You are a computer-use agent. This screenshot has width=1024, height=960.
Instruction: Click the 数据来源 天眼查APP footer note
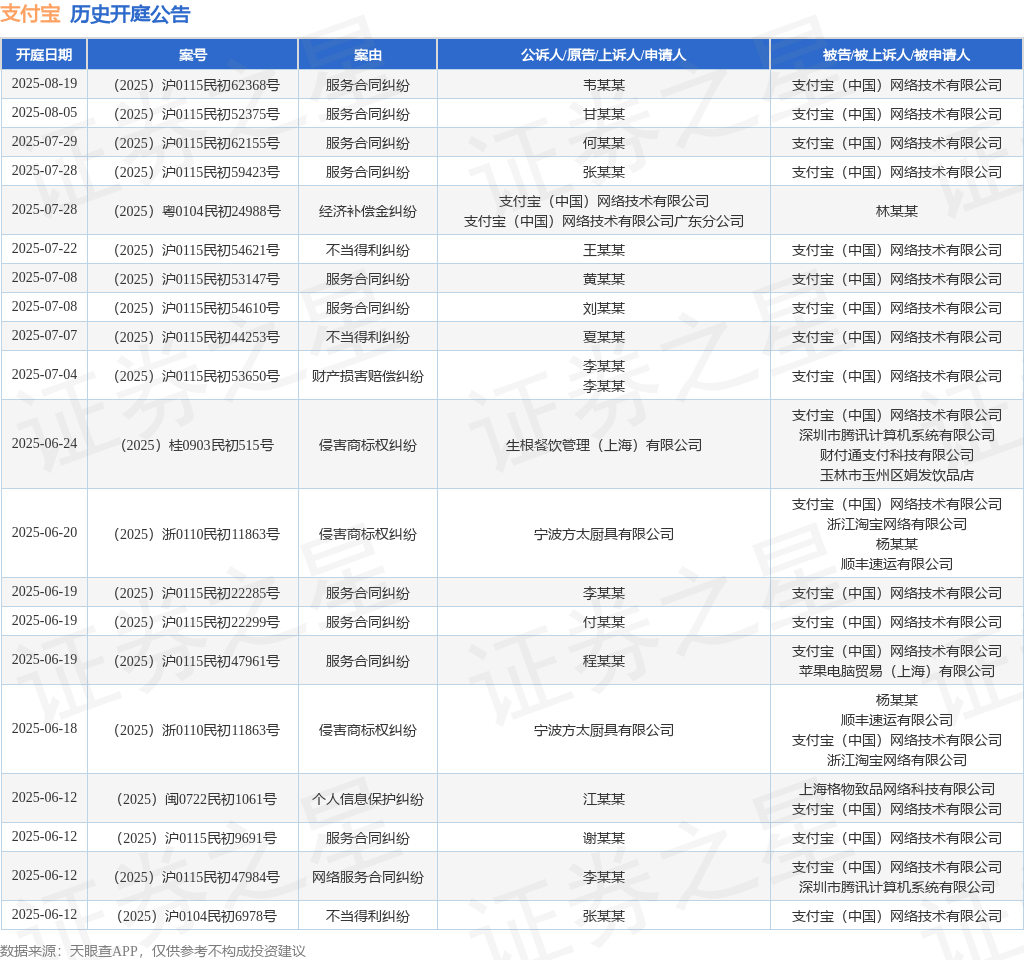153,951
